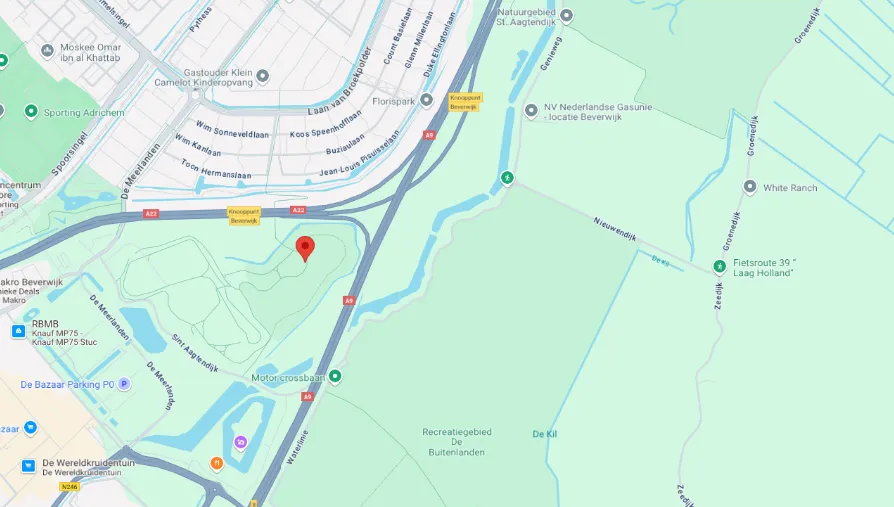Select the Motor crossbaan green marker icon

point(335,376)
